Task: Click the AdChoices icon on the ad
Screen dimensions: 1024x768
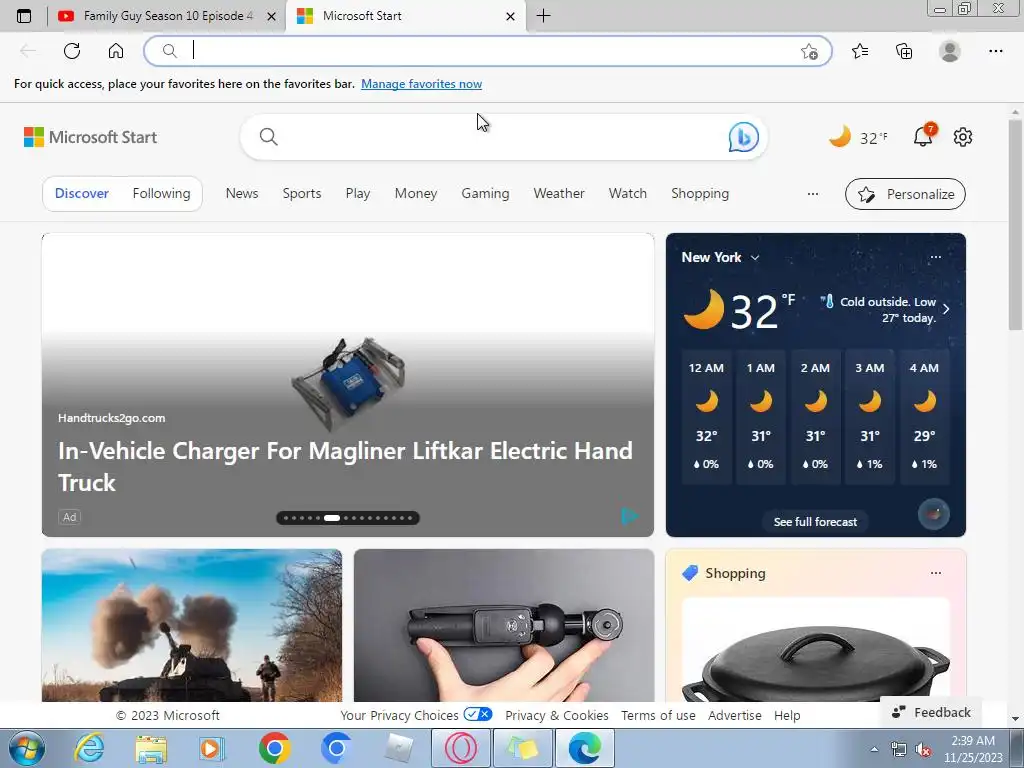Action: click(x=628, y=516)
